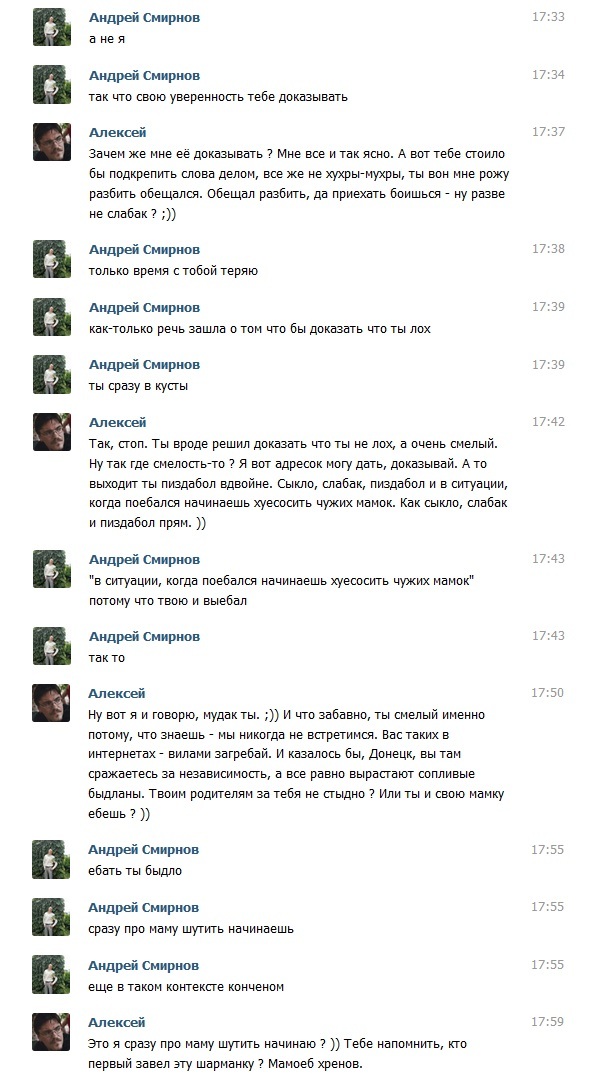Screen dimensions: 600x1077
Task: Click avatar beside "сразу про маму шутить начинаешь"
Action: [51, 917]
